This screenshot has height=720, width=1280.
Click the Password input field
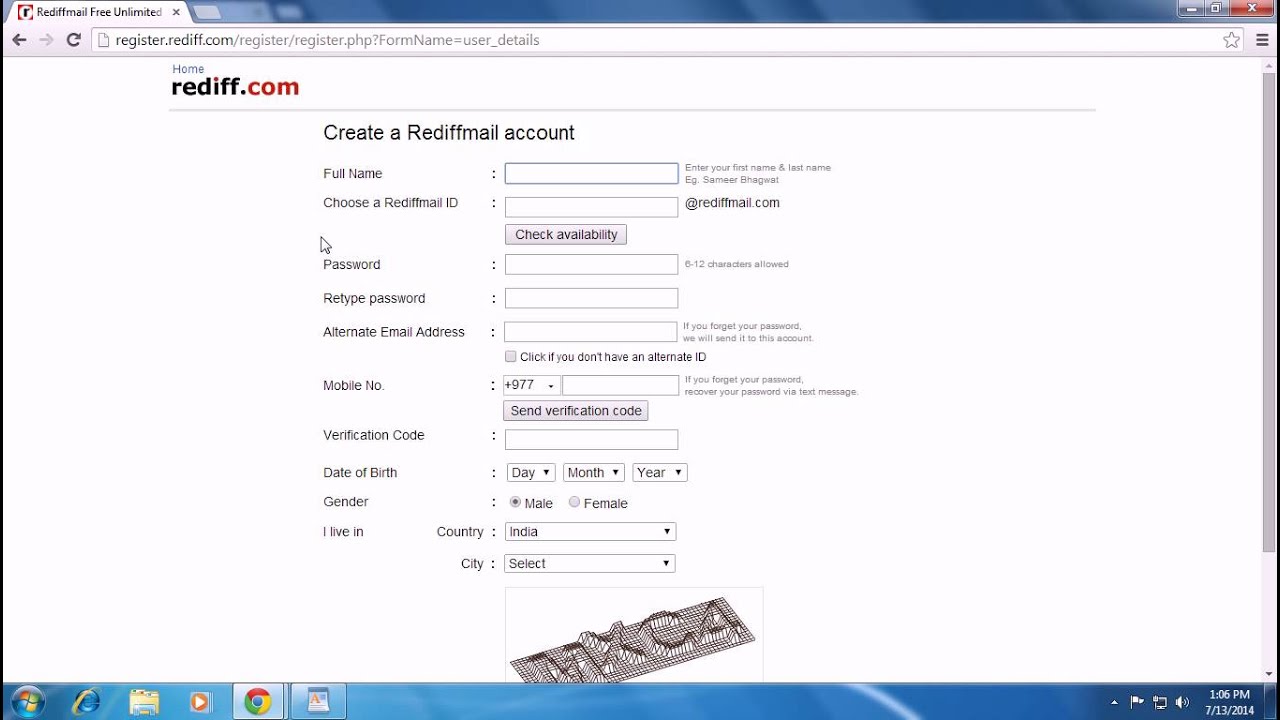pyautogui.click(x=591, y=264)
